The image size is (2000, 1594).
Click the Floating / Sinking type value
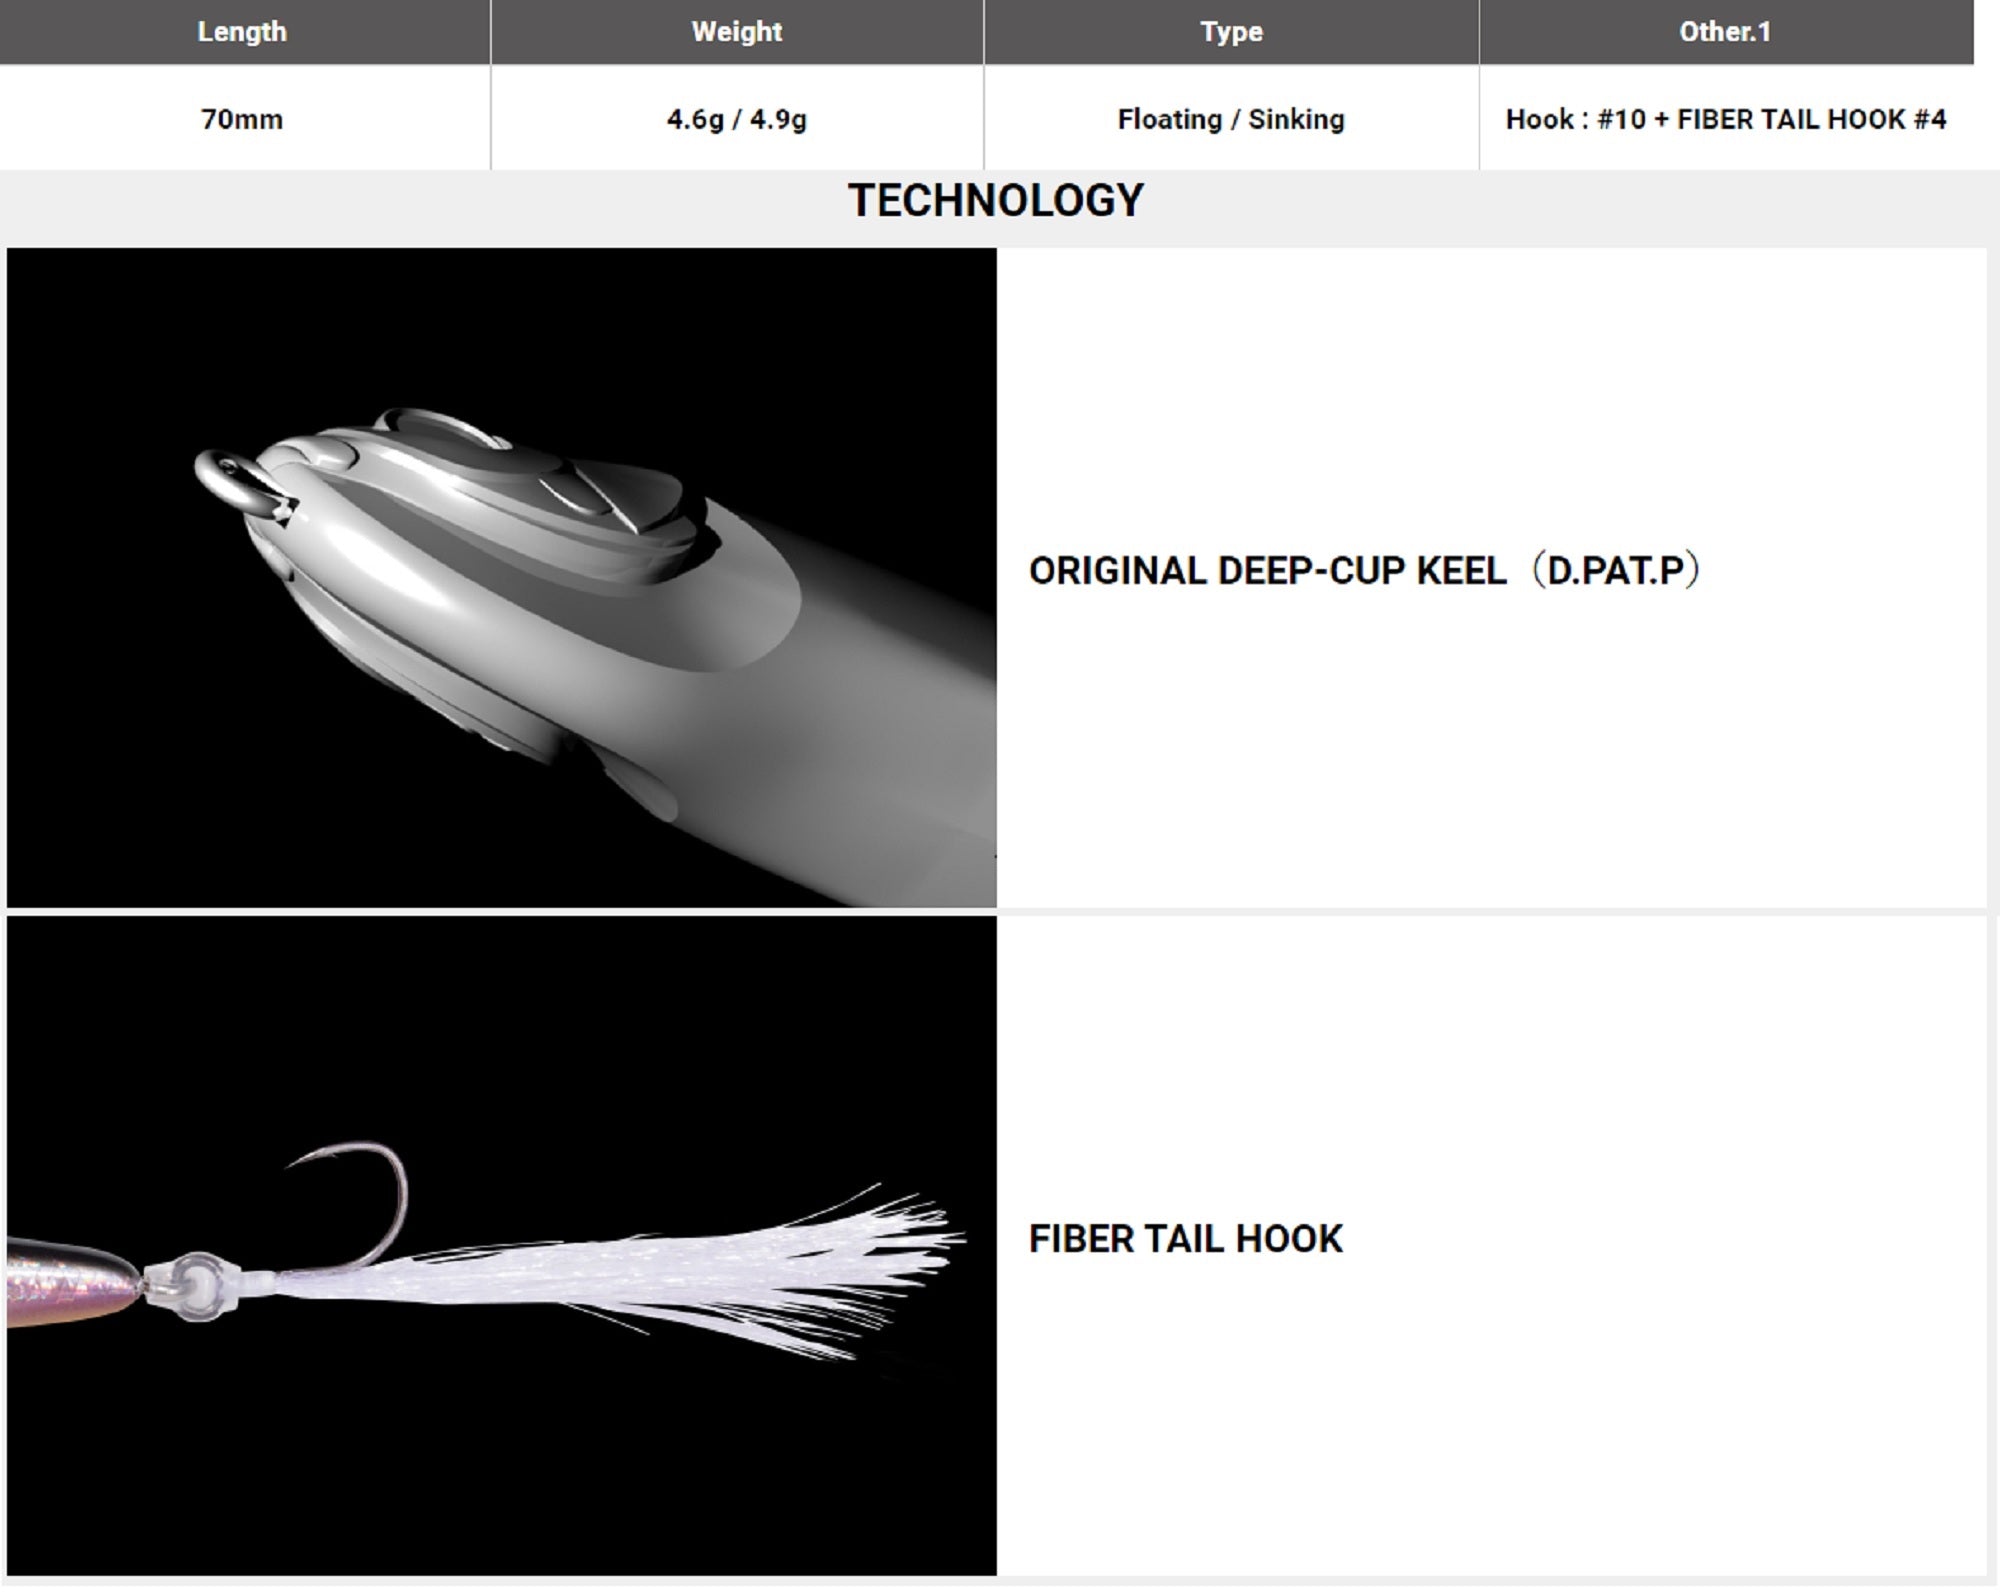click(1231, 119)
